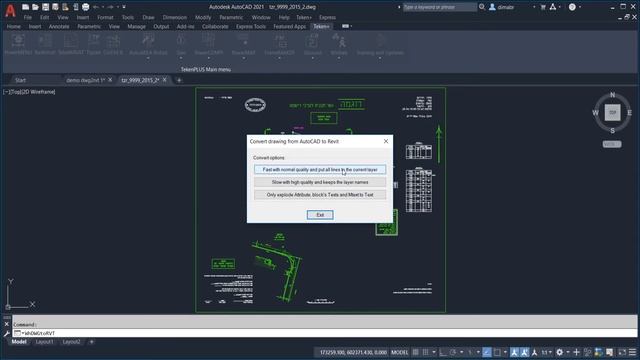Viewport: 640px width, 360px height.
Task: Click the command line customize wrench icon
Action: pyautogui.click(x=6, y=333)
